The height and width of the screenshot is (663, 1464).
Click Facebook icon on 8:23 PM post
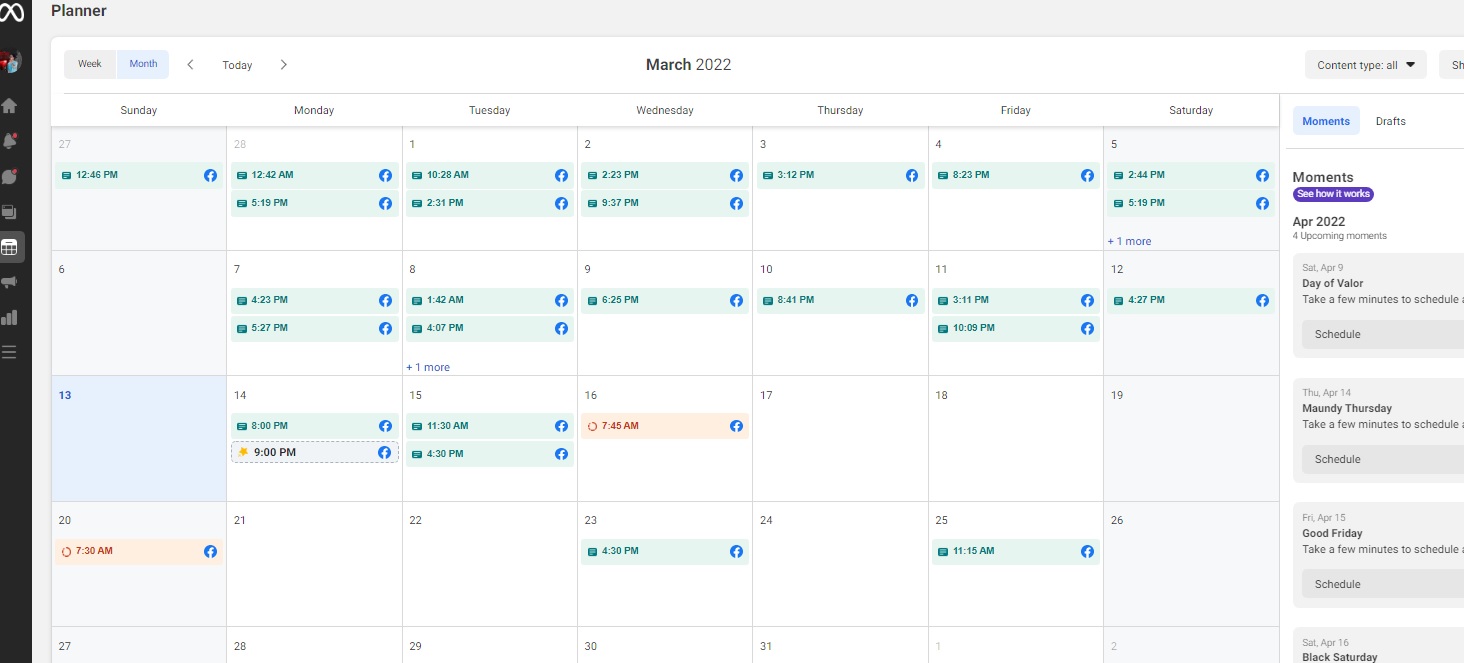[x=1087, y=175]
